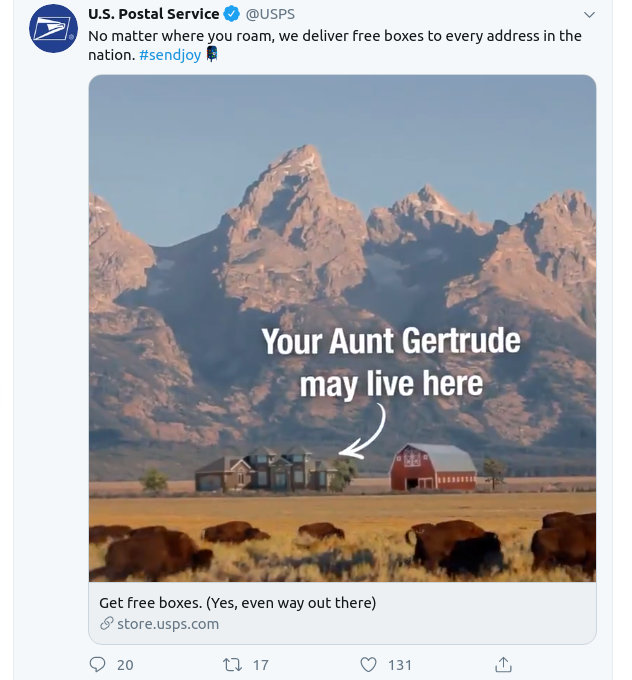Image resolution: width=632 pixels, height=680 pixels.
Task: Click the mailbox emoji after #sendjoy
Action: 211,55
